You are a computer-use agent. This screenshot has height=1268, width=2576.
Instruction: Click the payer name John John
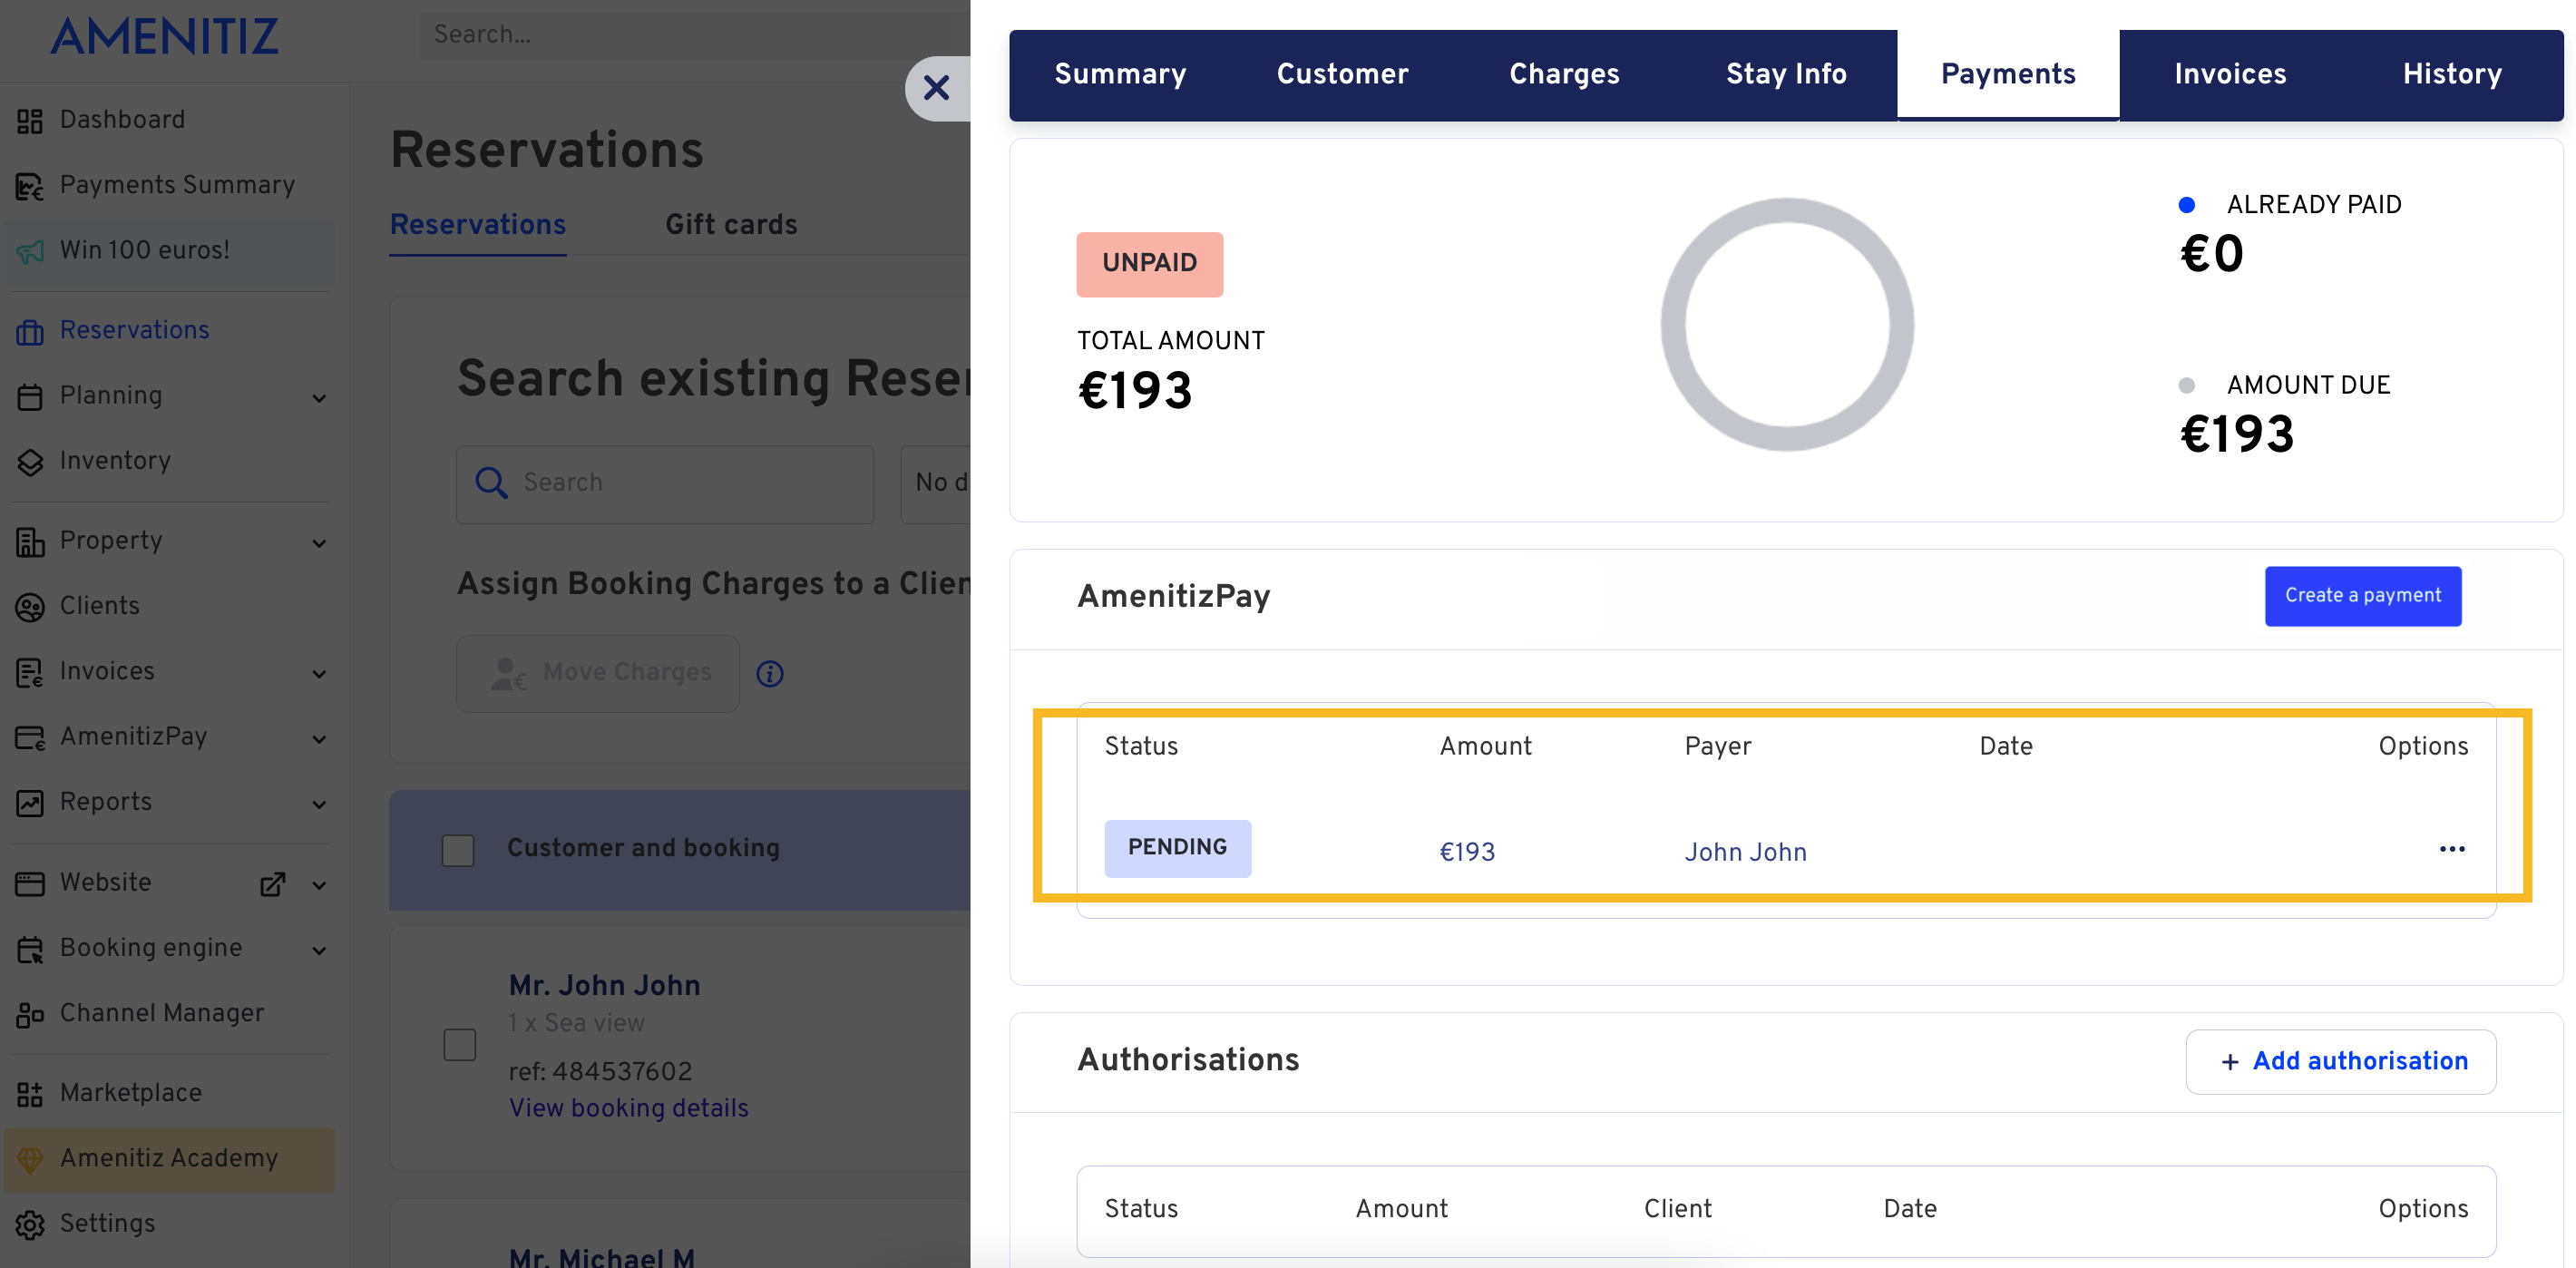(x=1745, y=852)
